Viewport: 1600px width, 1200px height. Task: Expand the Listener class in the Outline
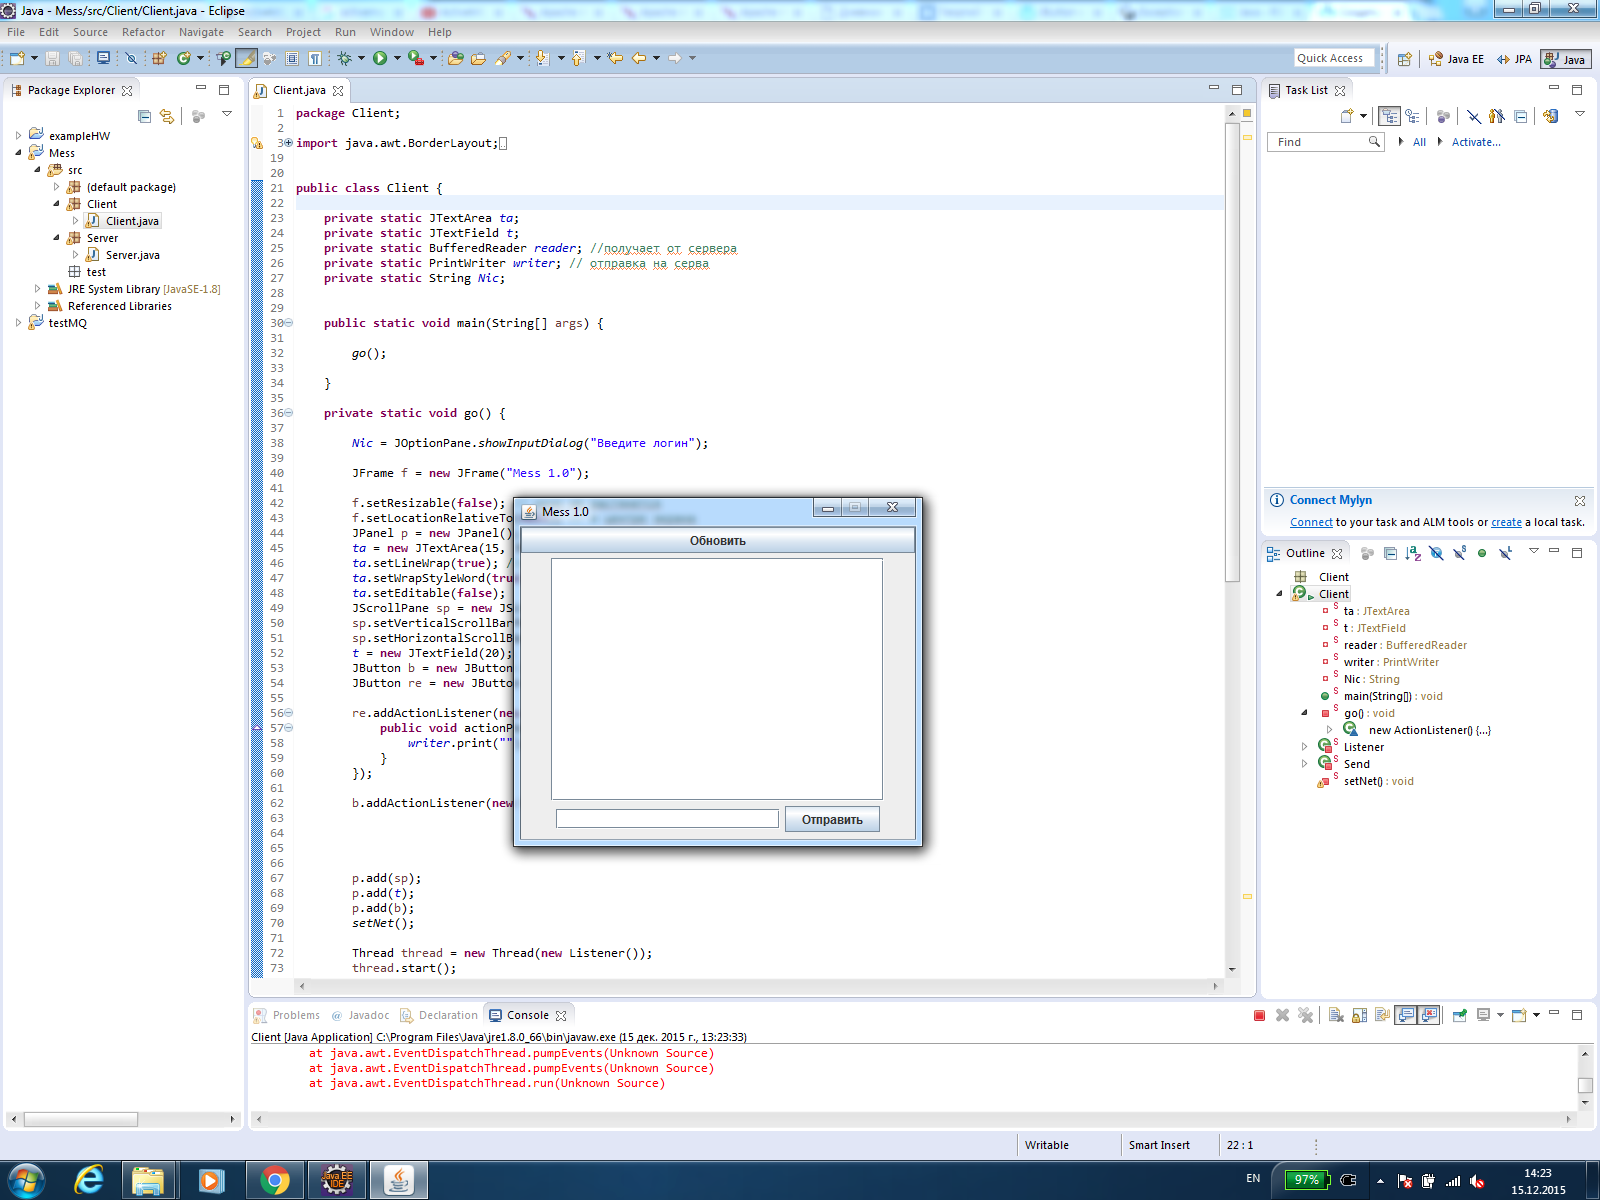pyautogui.click(x=1304, y=747)
